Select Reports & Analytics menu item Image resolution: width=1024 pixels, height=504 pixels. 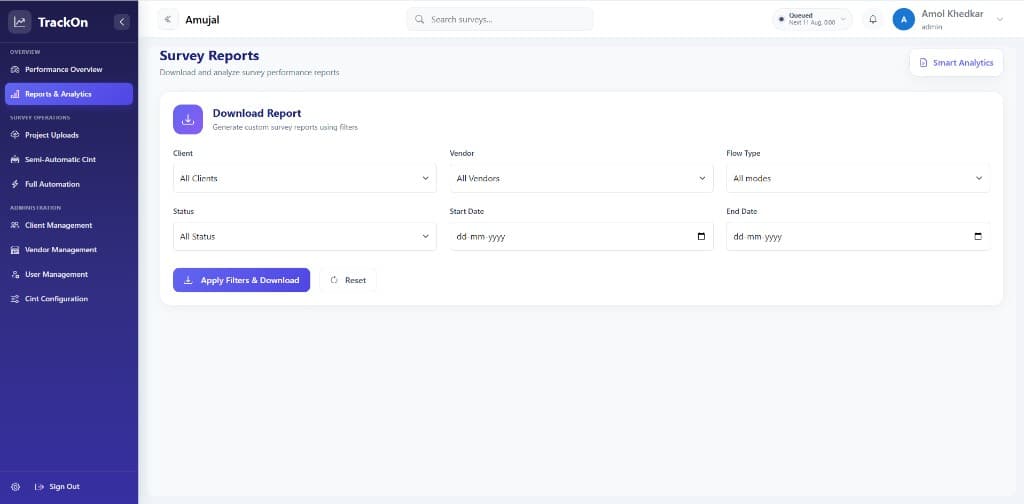coord(69,94)
